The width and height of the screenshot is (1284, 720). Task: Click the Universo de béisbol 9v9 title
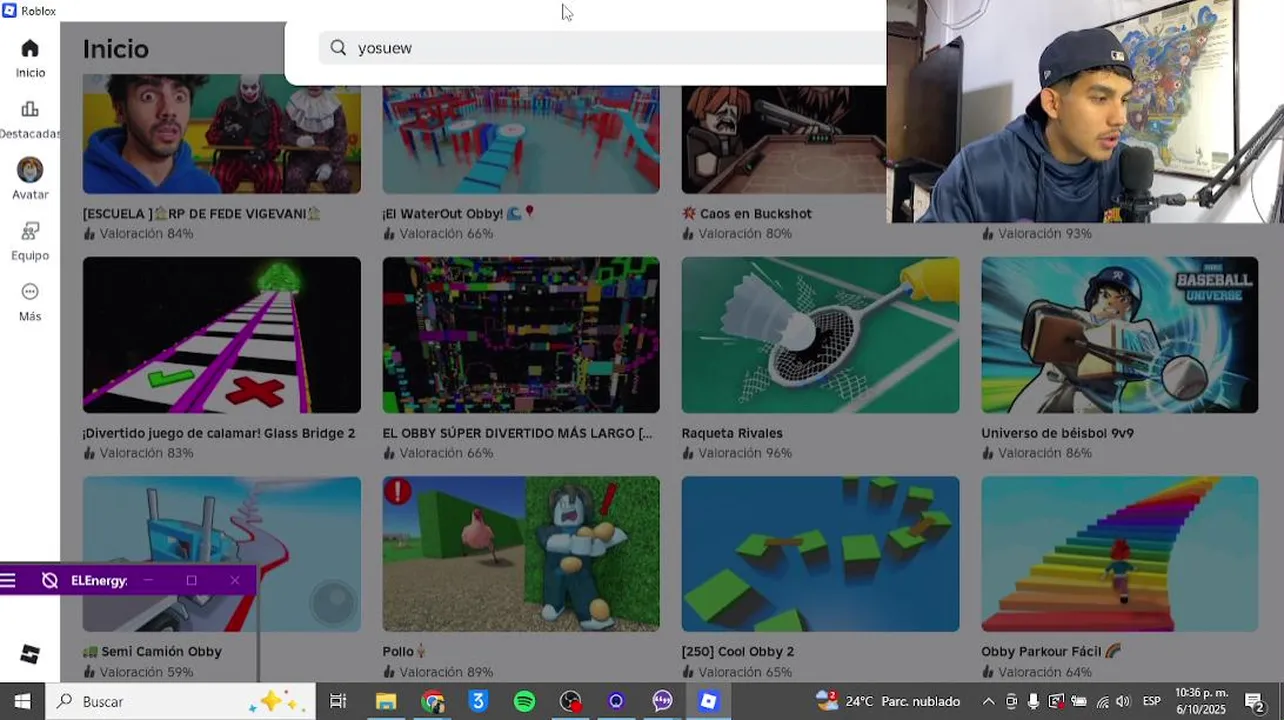(1057, 433)
